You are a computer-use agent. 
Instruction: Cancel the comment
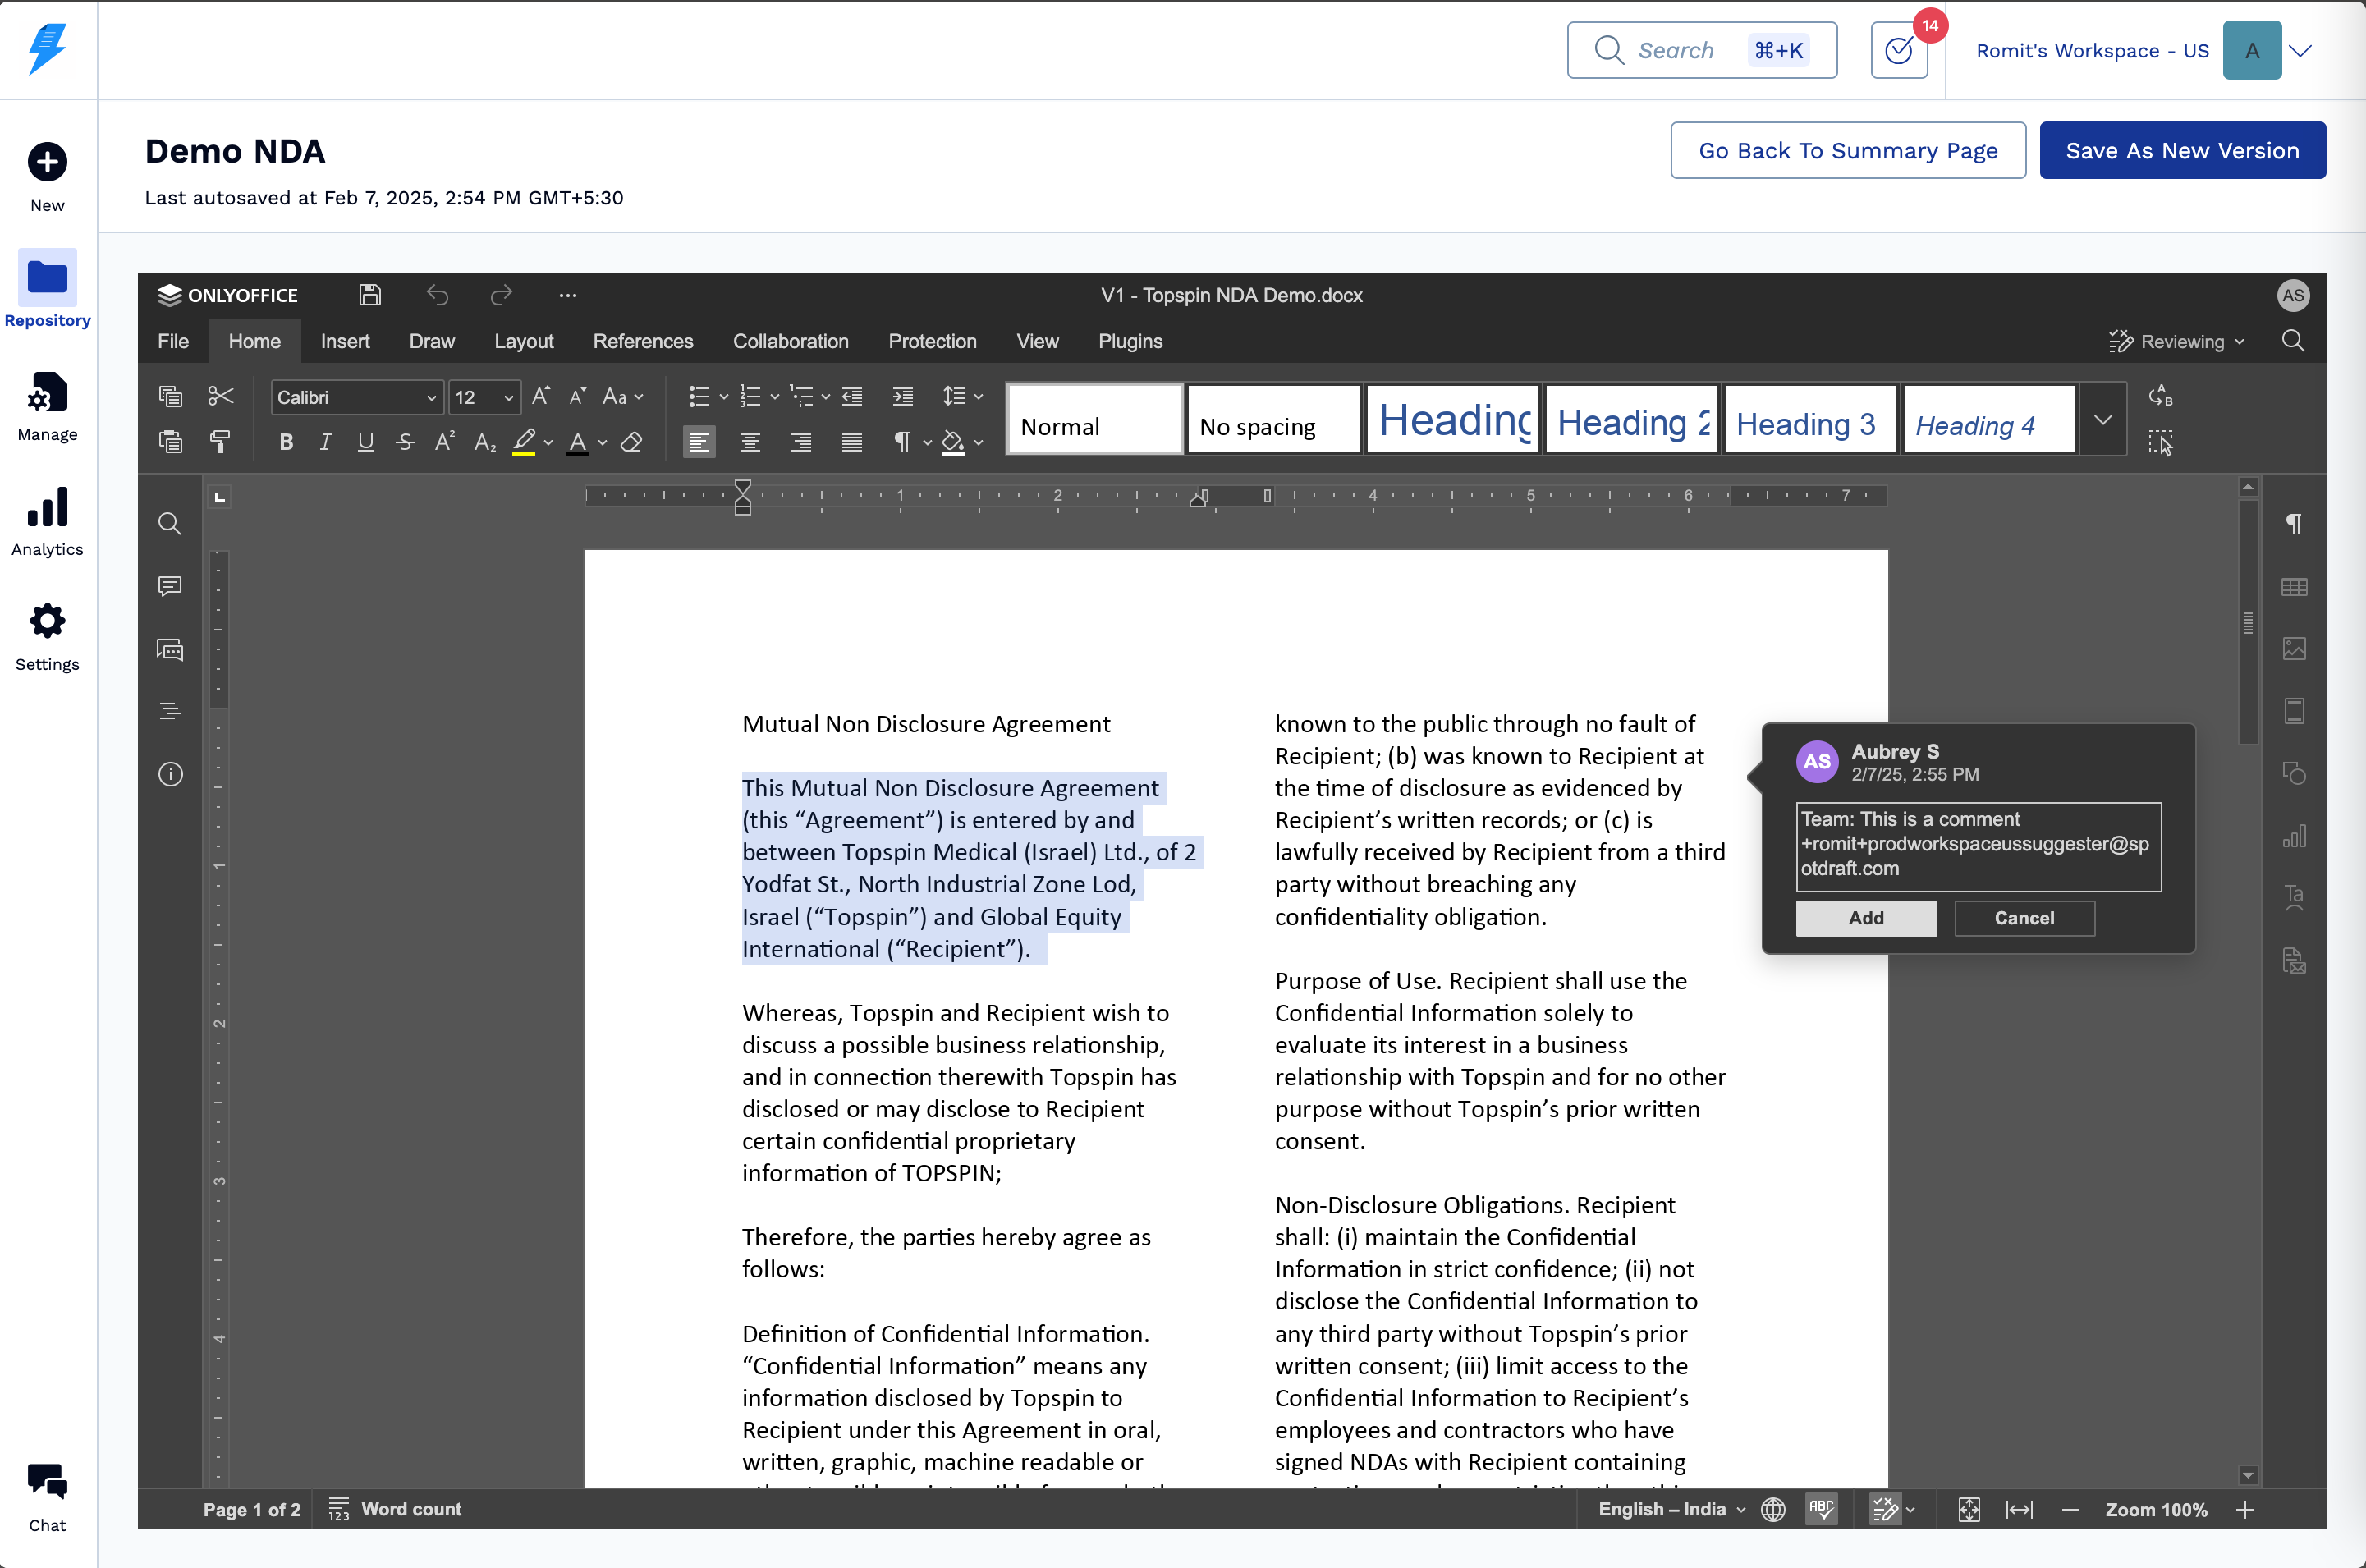(x=2024, y=918)
